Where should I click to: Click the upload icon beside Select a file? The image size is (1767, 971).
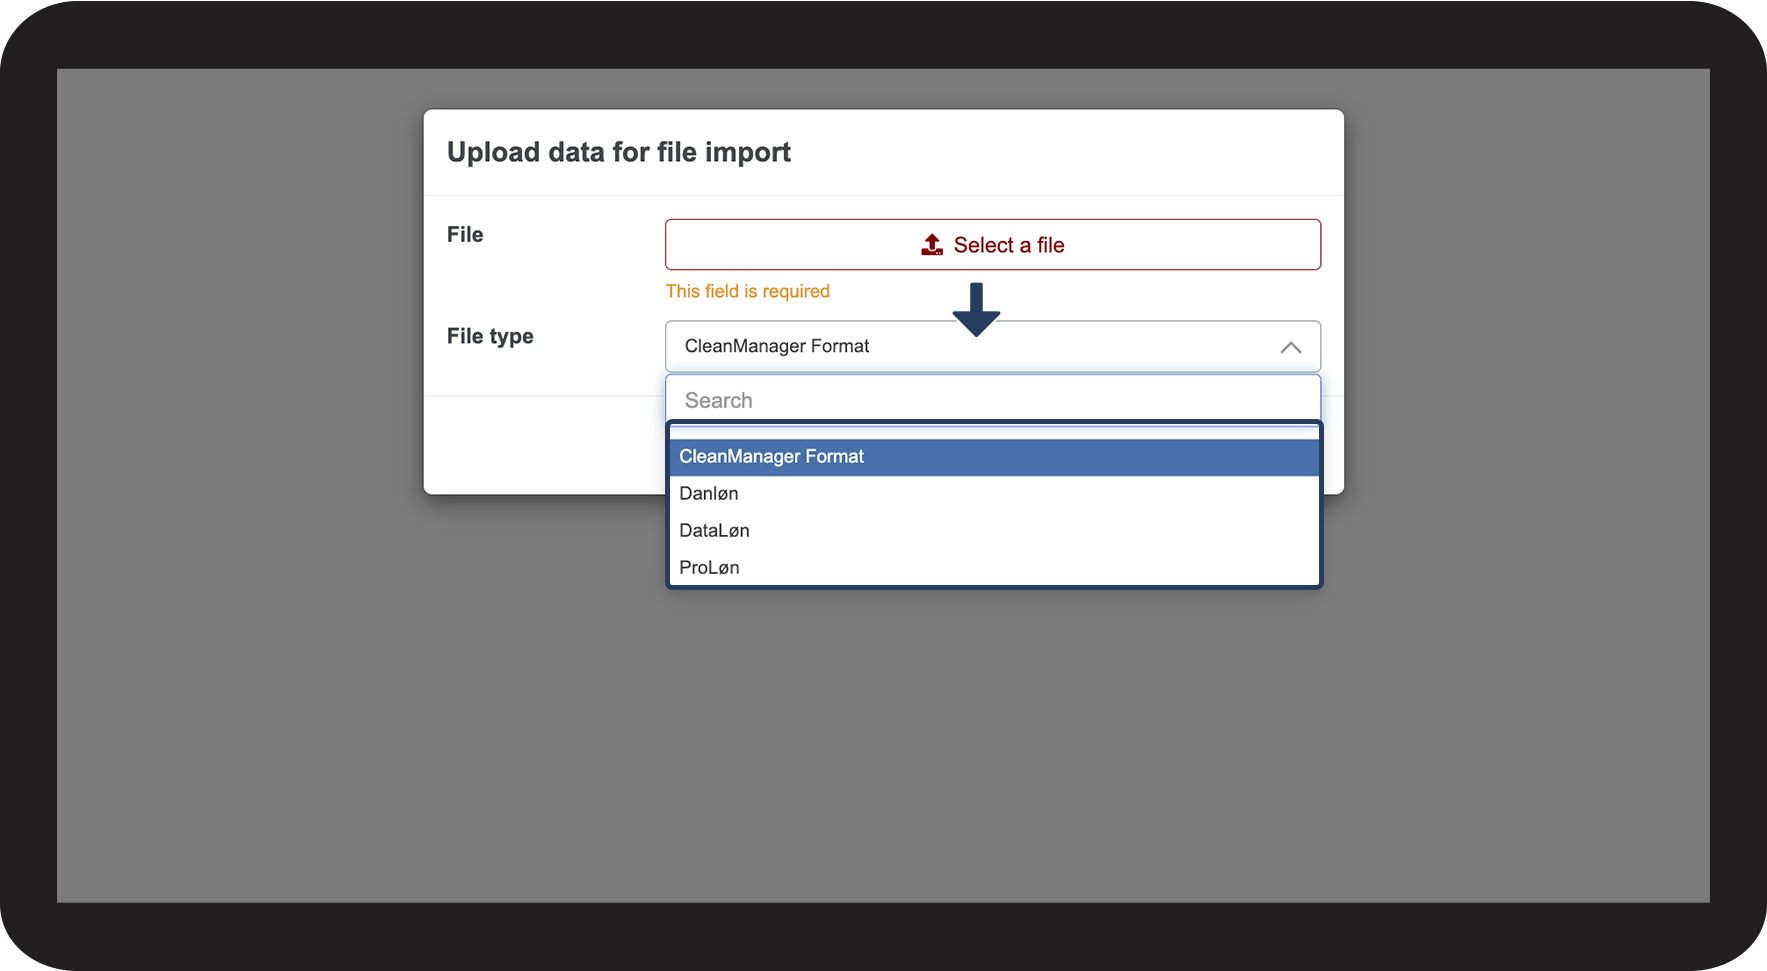(932, 245)
